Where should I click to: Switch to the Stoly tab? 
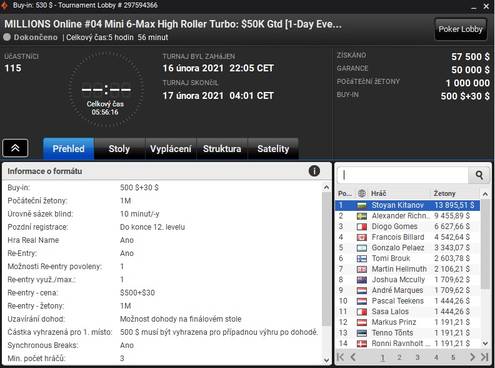click(119, 149)
